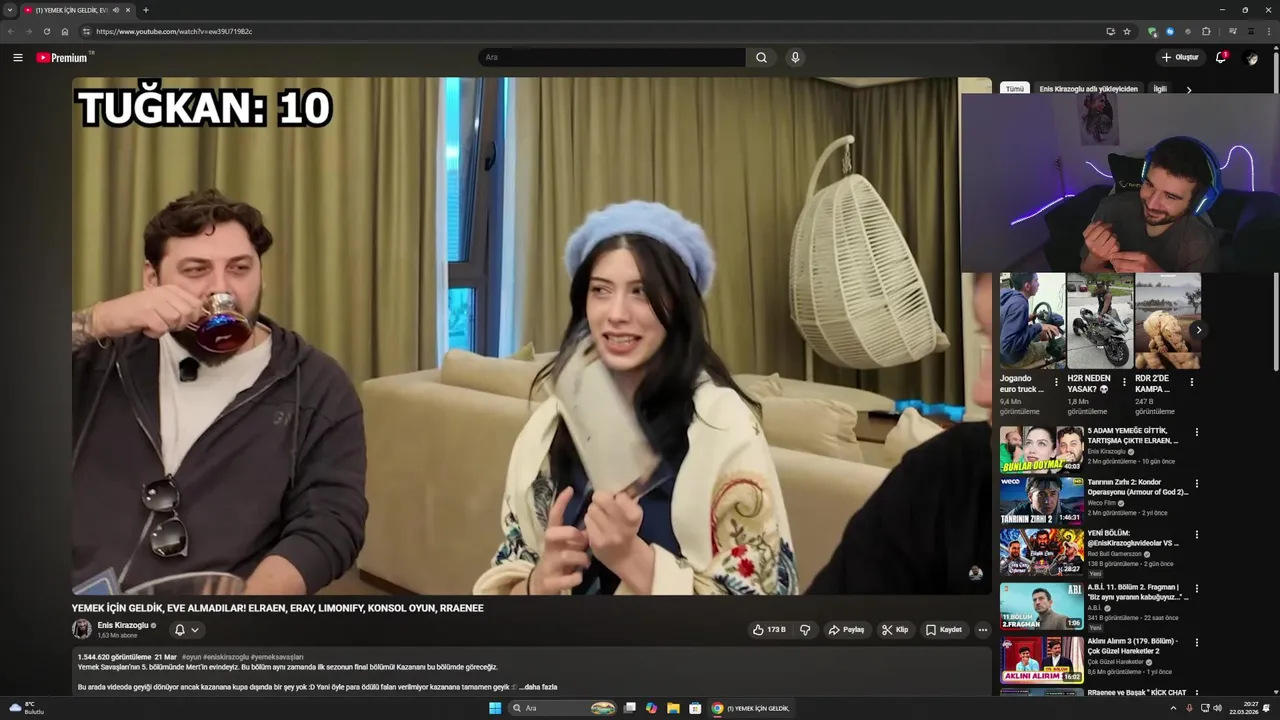Select the Enis Kirazoglu adlı yükleyiciden chip
This screenshot has height=720, width=1280.
click(1088, 89)
